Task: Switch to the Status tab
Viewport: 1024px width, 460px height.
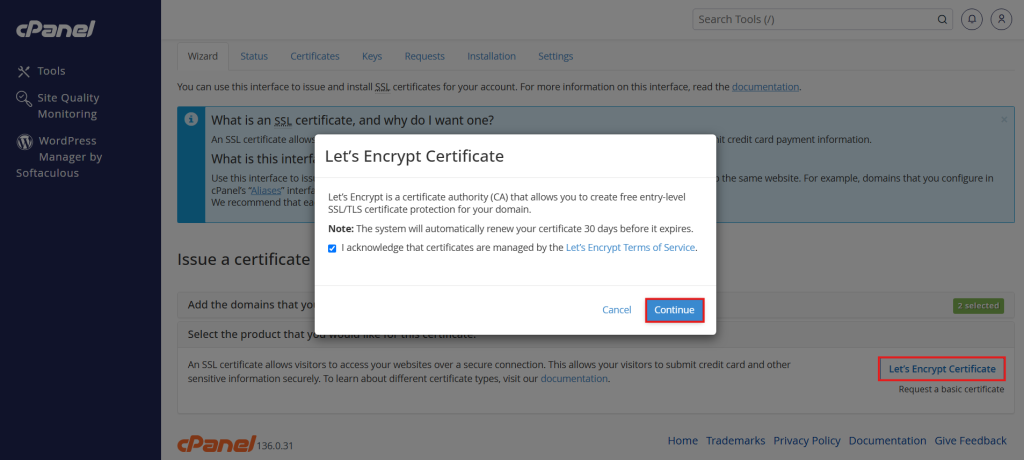Action: coord(254,56)
